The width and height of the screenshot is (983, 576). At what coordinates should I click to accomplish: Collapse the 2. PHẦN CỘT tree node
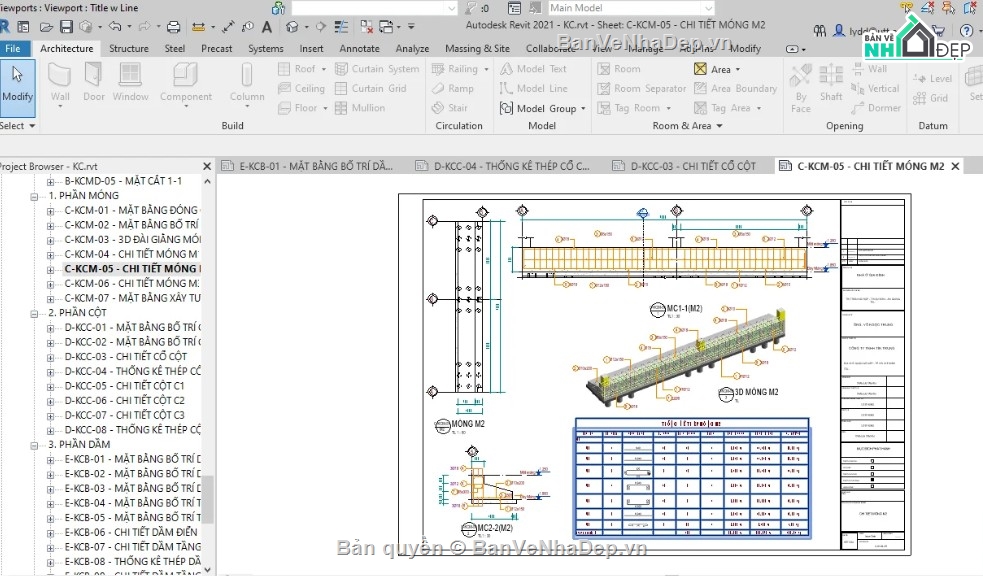click(34, 313)
